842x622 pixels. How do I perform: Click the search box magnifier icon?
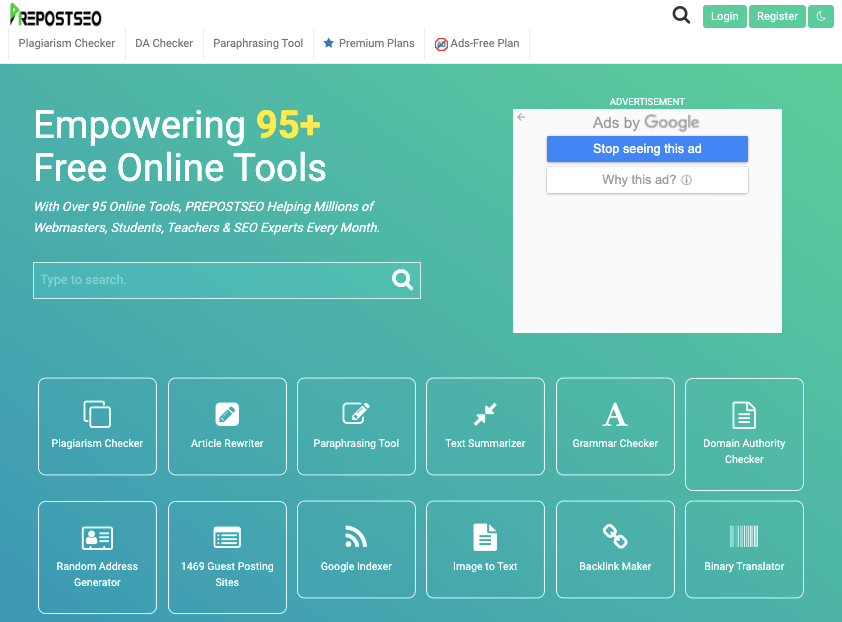point(402,280)
